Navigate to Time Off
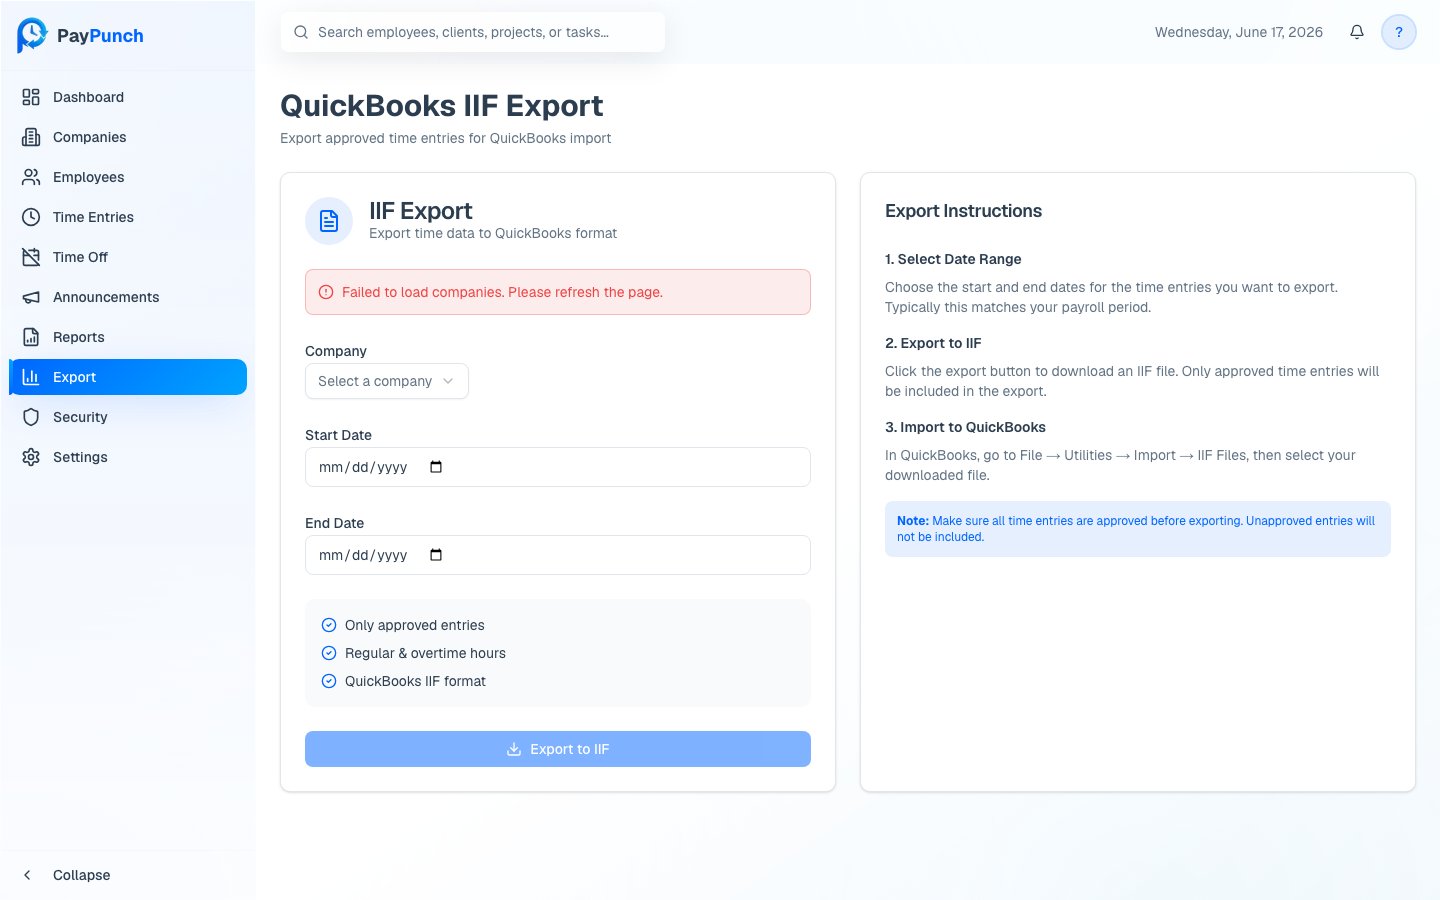 click(x=128, y=257)
